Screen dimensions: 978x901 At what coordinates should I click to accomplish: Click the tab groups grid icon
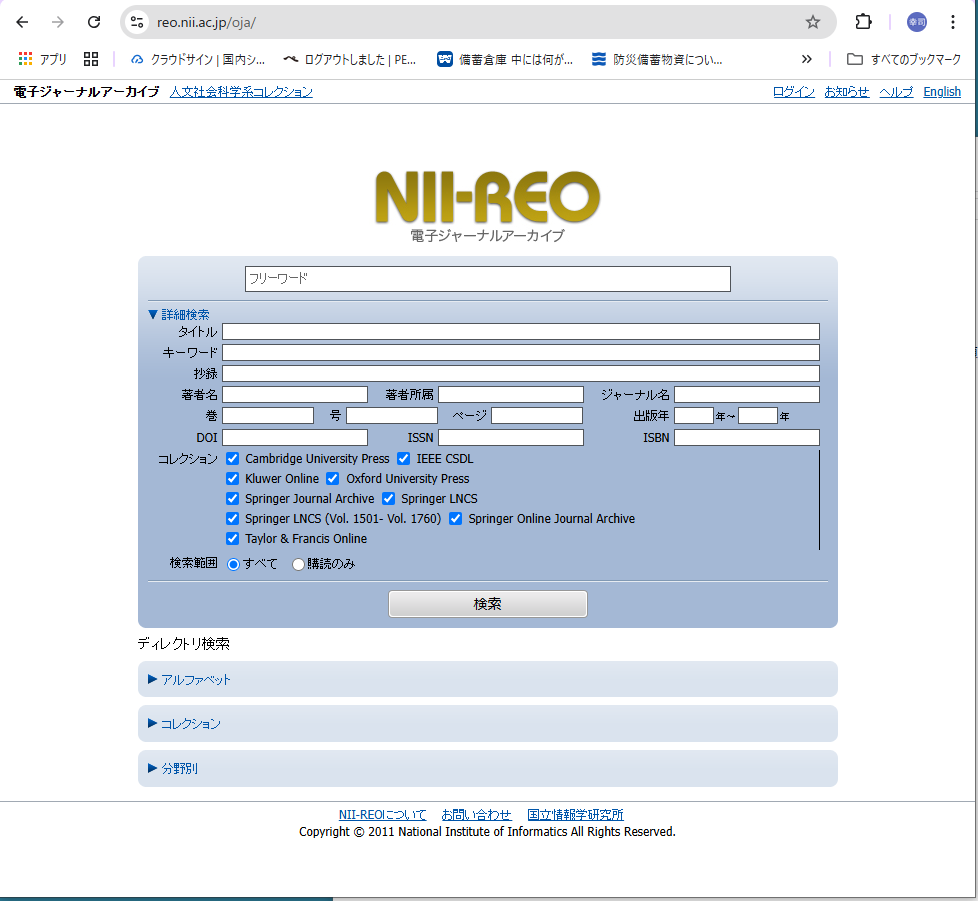(x=91, y=59)
